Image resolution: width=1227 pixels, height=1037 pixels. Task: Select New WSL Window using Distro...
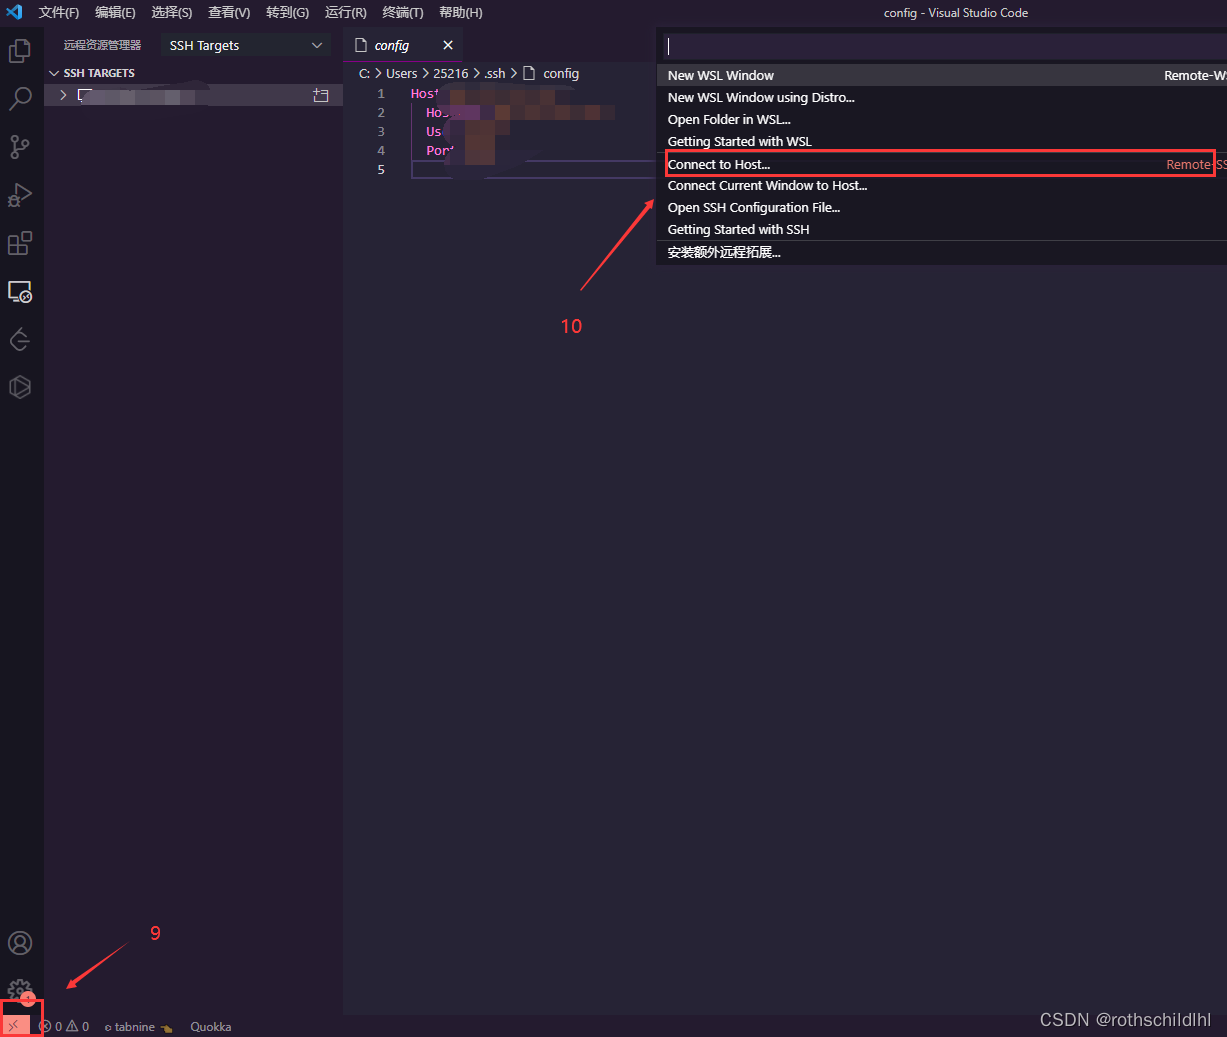[x=942, y=97]
